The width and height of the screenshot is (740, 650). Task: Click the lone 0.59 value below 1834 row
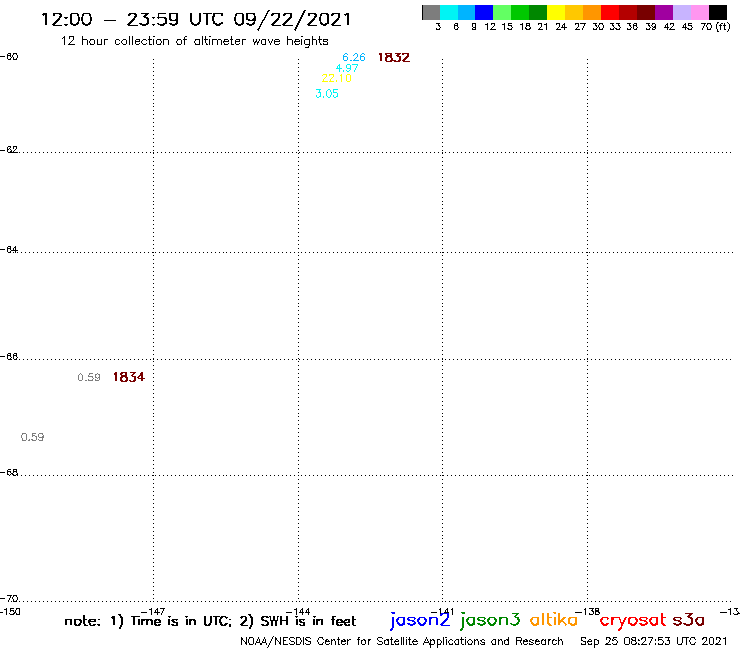[x=33, y=437]
